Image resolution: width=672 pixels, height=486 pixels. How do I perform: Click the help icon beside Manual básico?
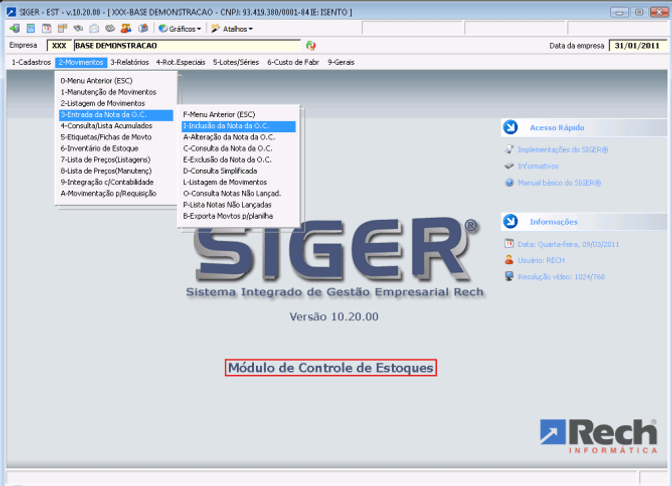509,183
